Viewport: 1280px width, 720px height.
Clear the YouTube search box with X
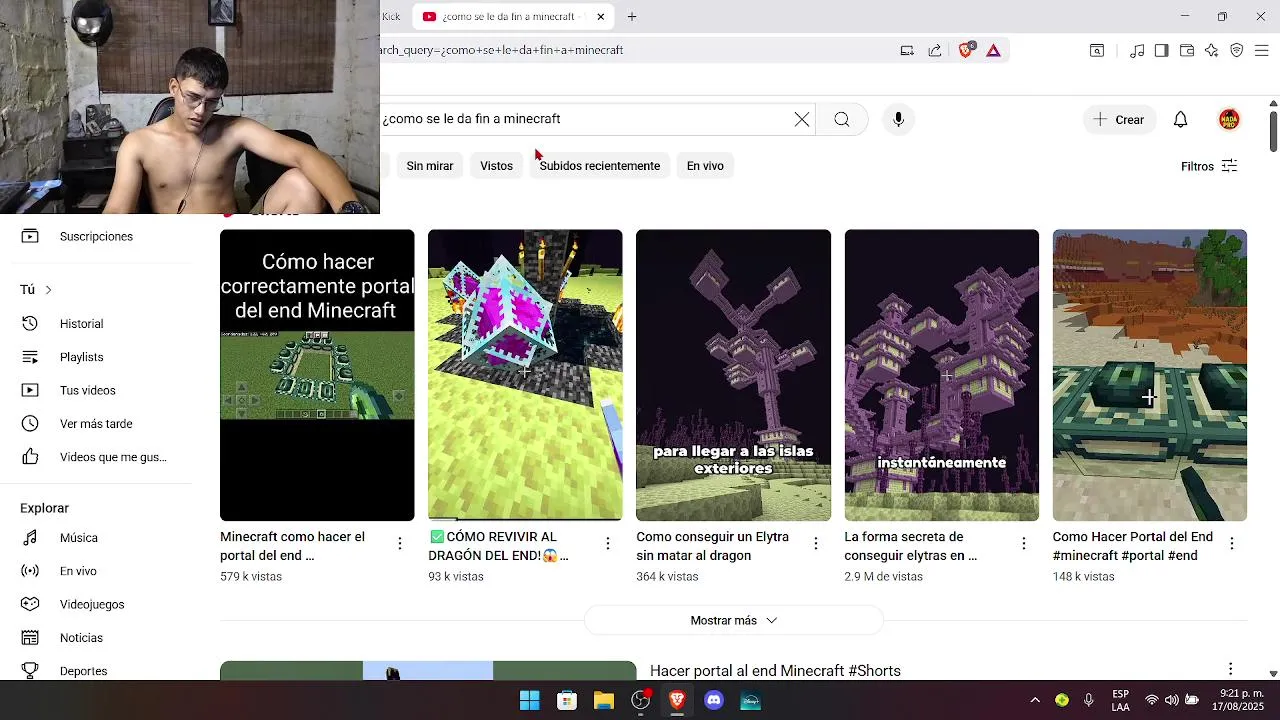point(802,119)
